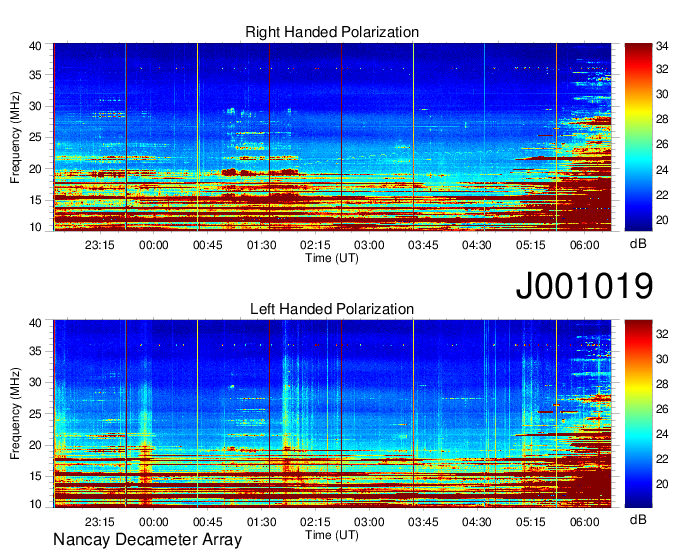
Task: Click the 00:00 time tick under Right Handed plot
Action: (154, 245)
